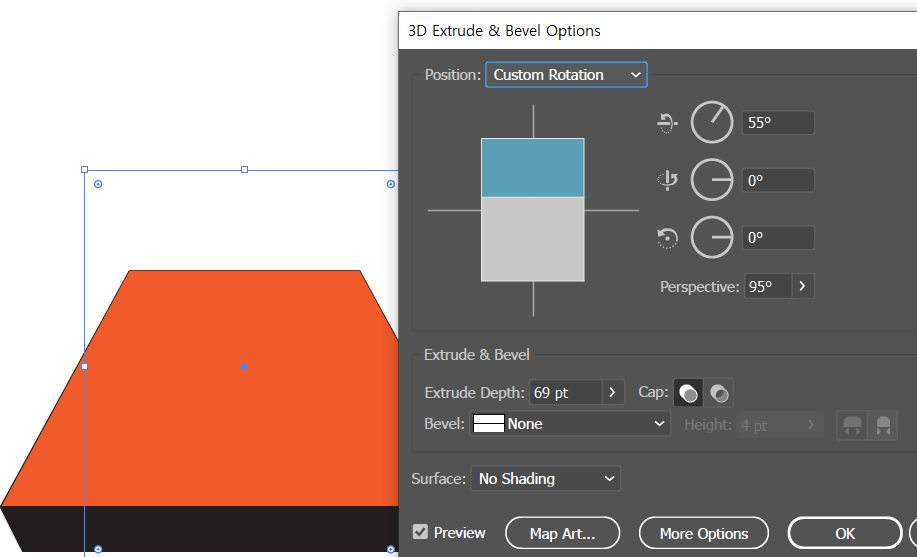Turn cap off for hollow appearance
This screenshot has width=917, height=557.
tap(719, 393)
